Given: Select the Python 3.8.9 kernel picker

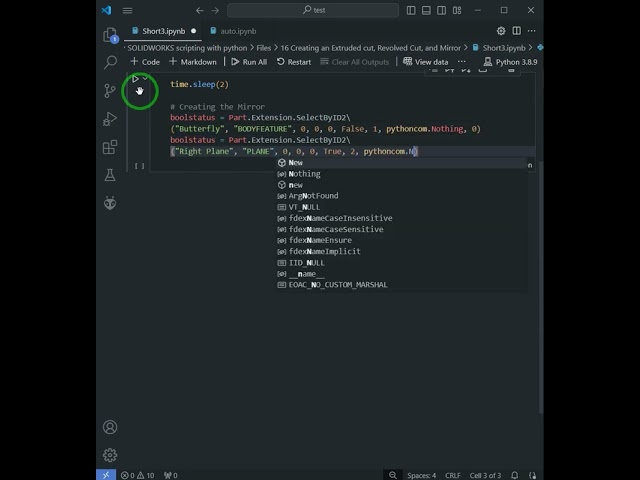Looking at the screenshot, I should pos(510,62).
